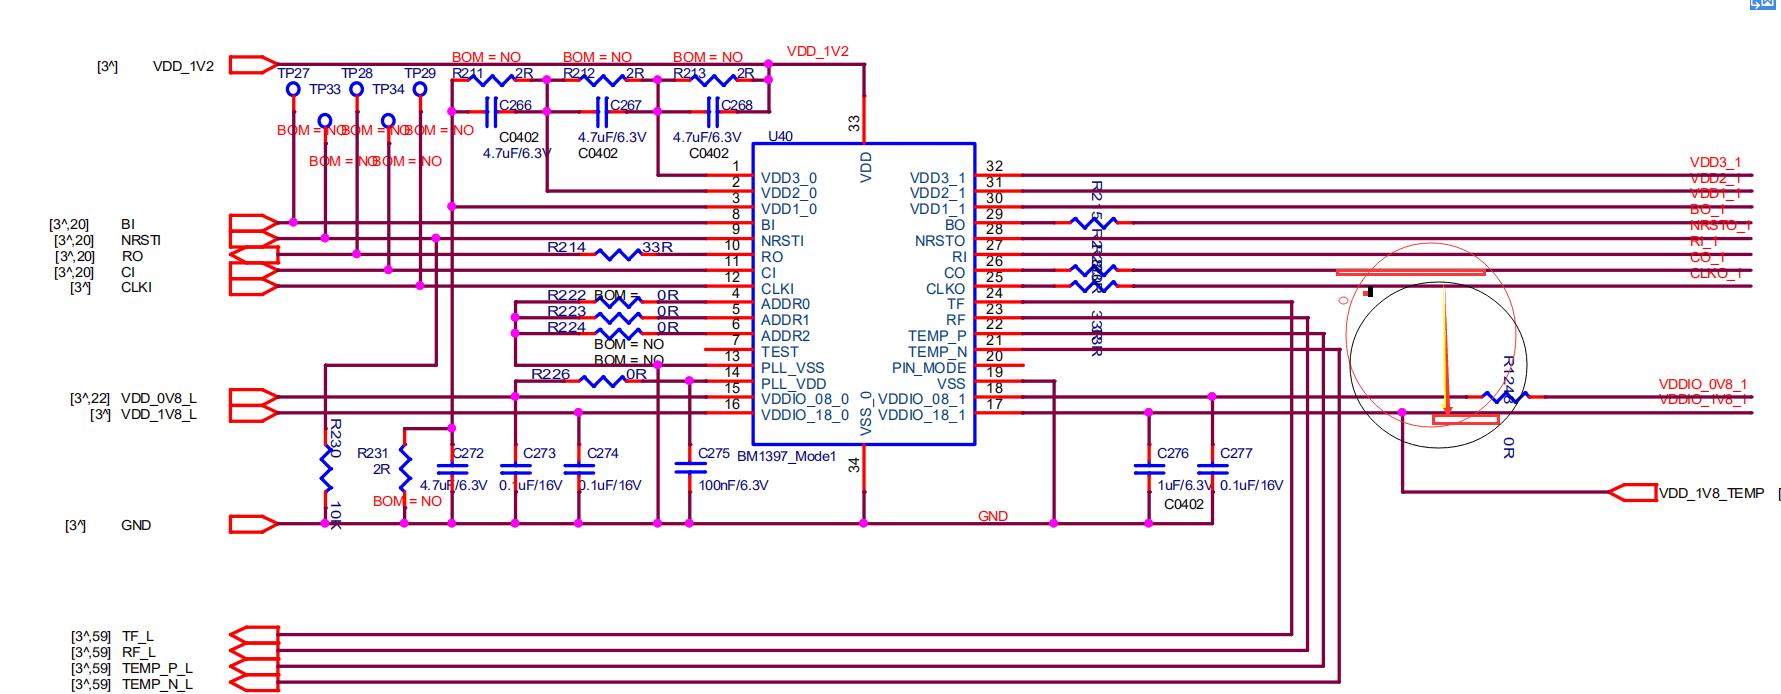Click the VDD_0V8_L port label
The width and height of the screenshot is (1781, 694).
(x=159, y=398)
